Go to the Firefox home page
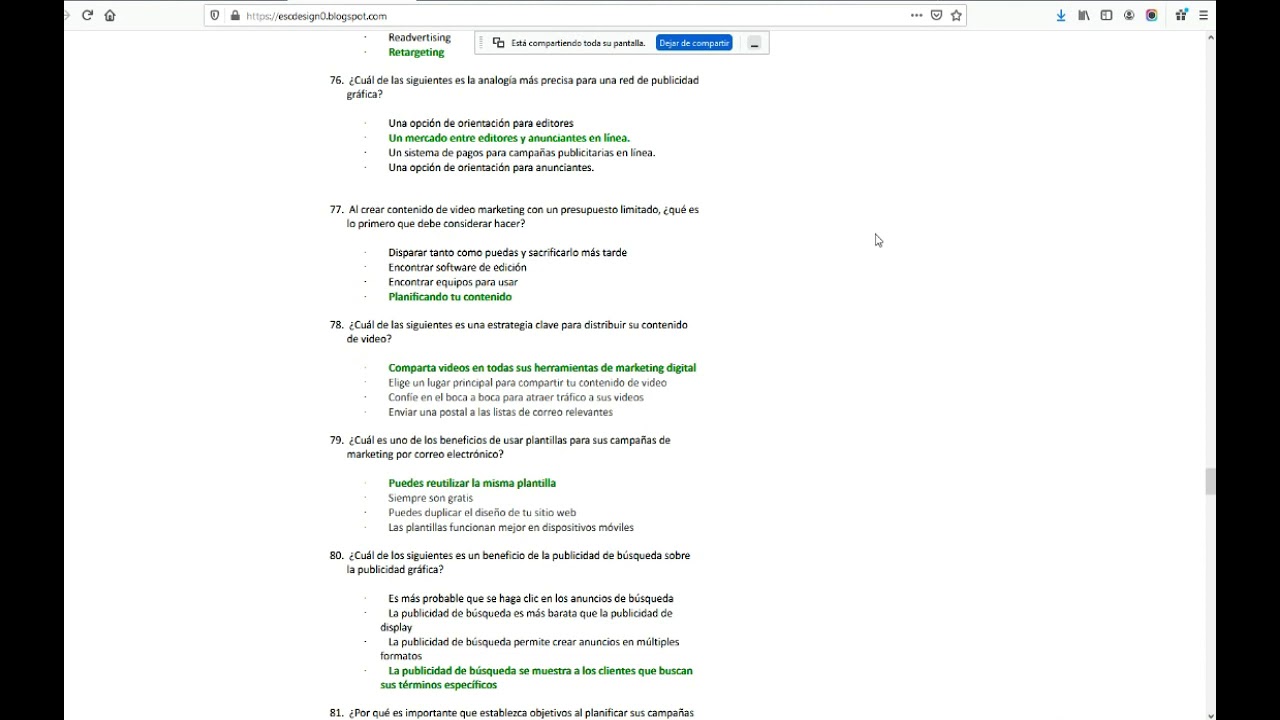 pos(110,15)
